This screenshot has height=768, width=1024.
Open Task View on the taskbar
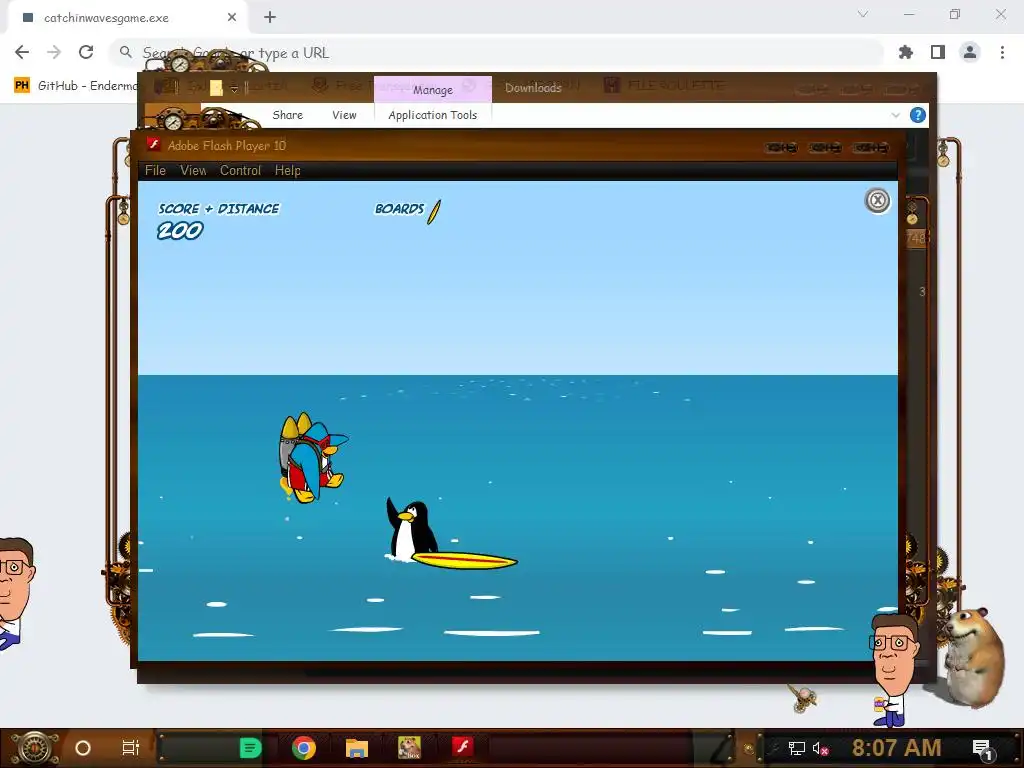tap(131, 748)
